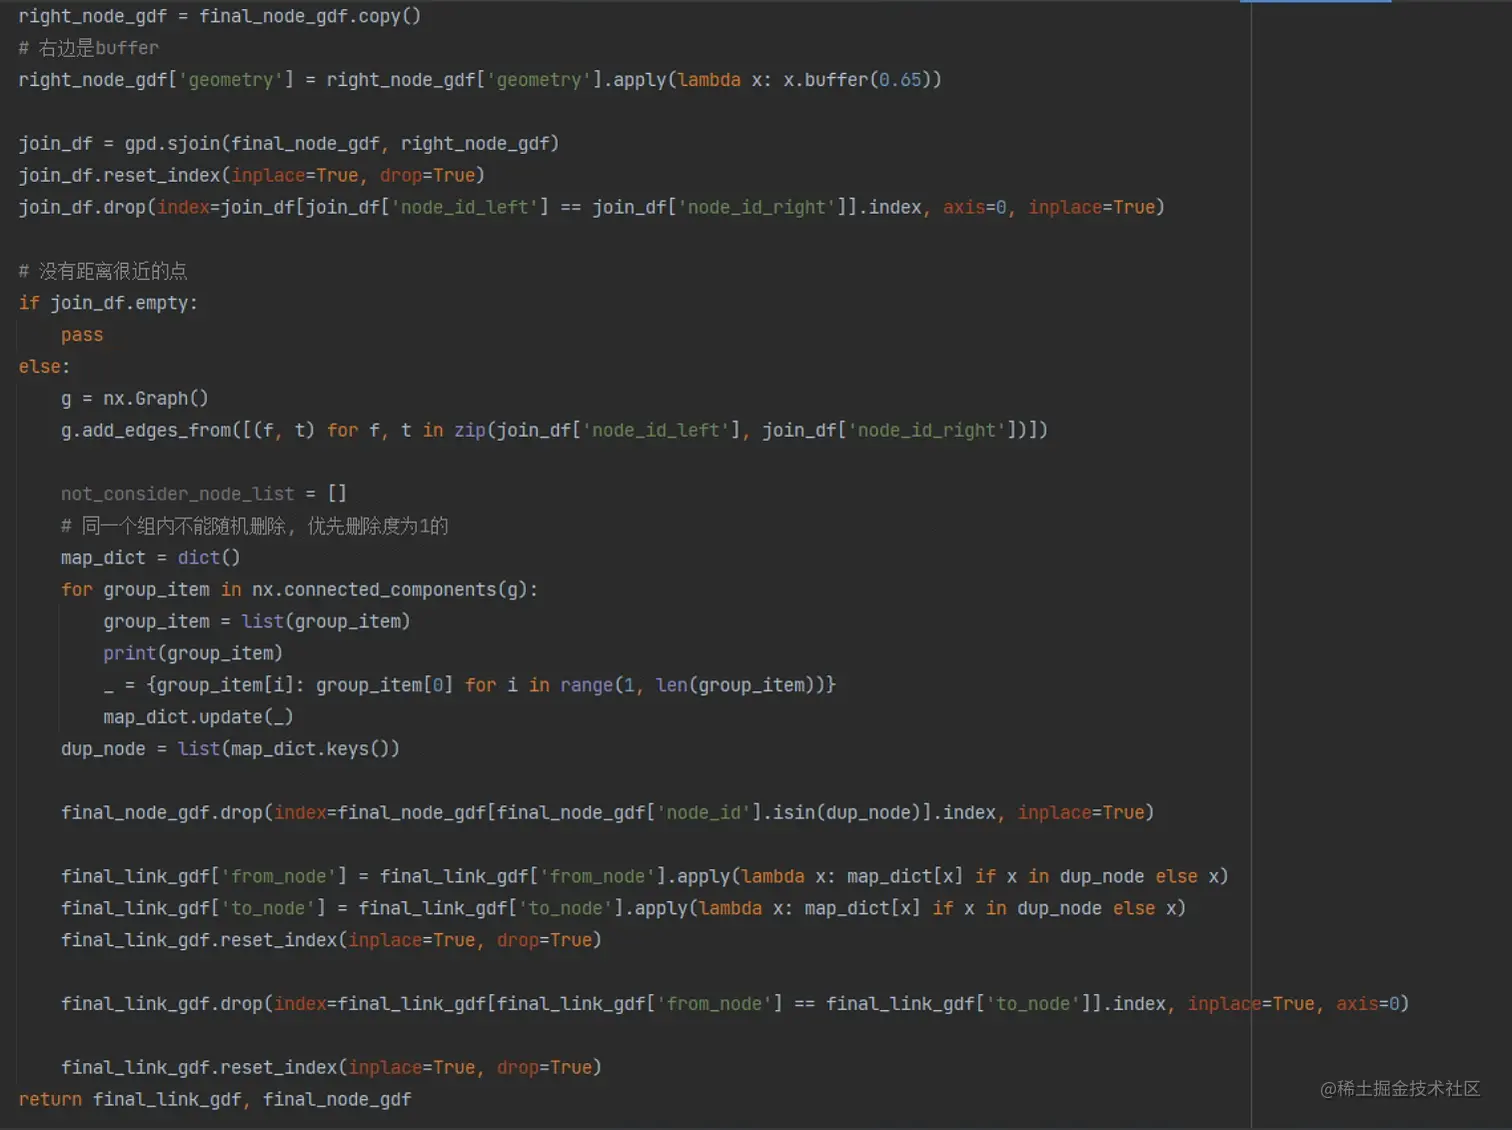Click the 'final_link_gdf.drop(index=' line
The height and width of the screenshot is (1130, 1512).
[735, 1004]
